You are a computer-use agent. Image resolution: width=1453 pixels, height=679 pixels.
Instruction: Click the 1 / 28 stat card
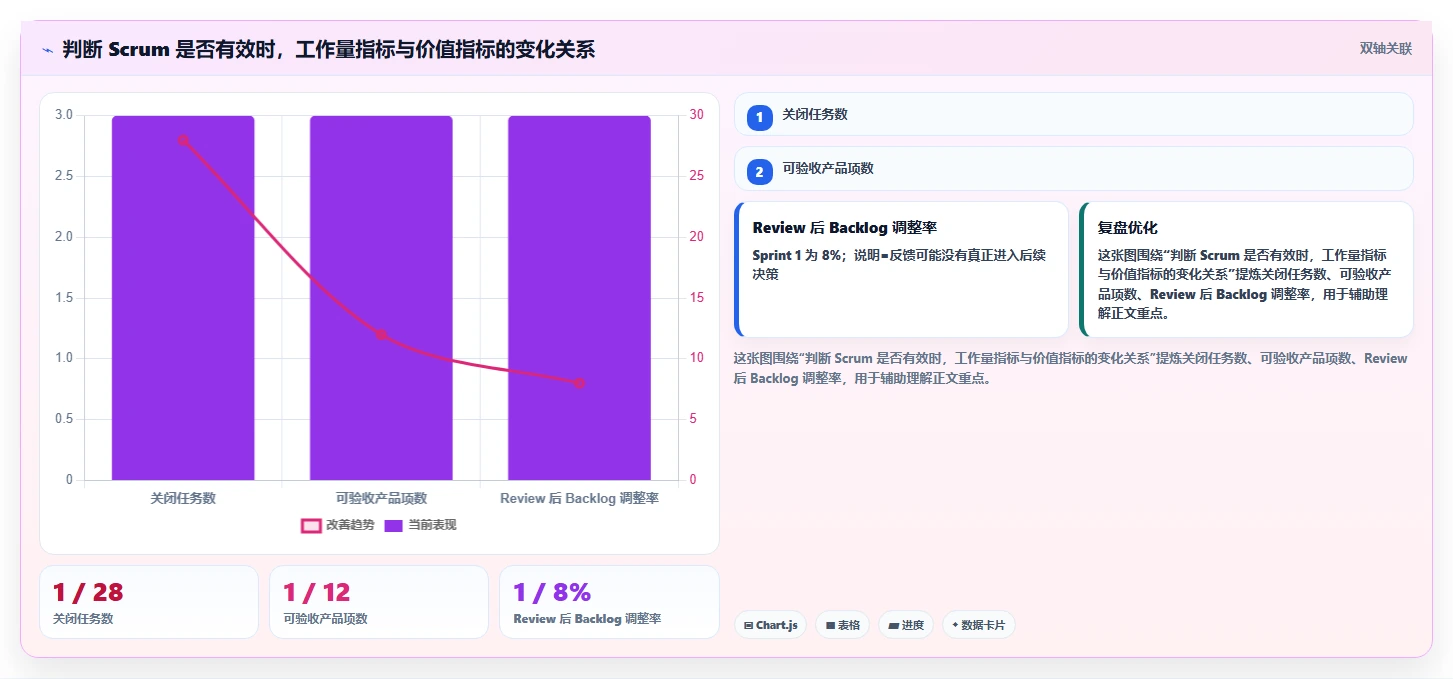click(x=149, y=602)
